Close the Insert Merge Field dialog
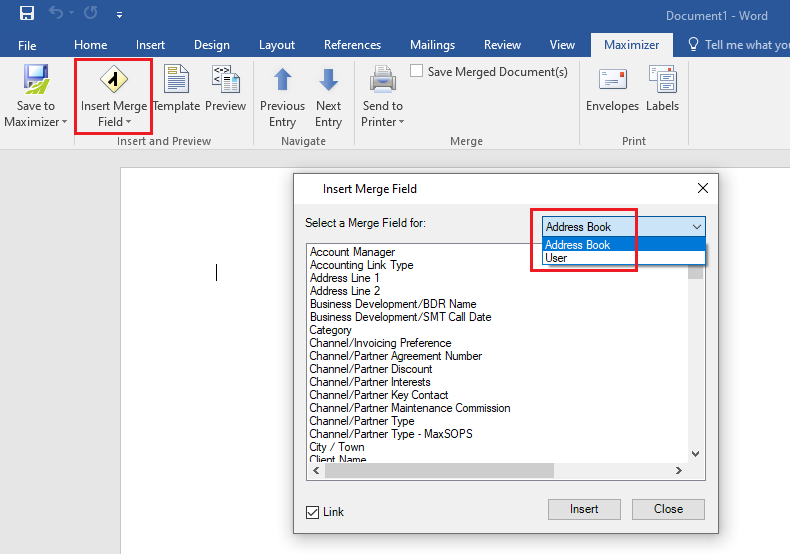Screen dimensions: 790x554 [703, 188]
